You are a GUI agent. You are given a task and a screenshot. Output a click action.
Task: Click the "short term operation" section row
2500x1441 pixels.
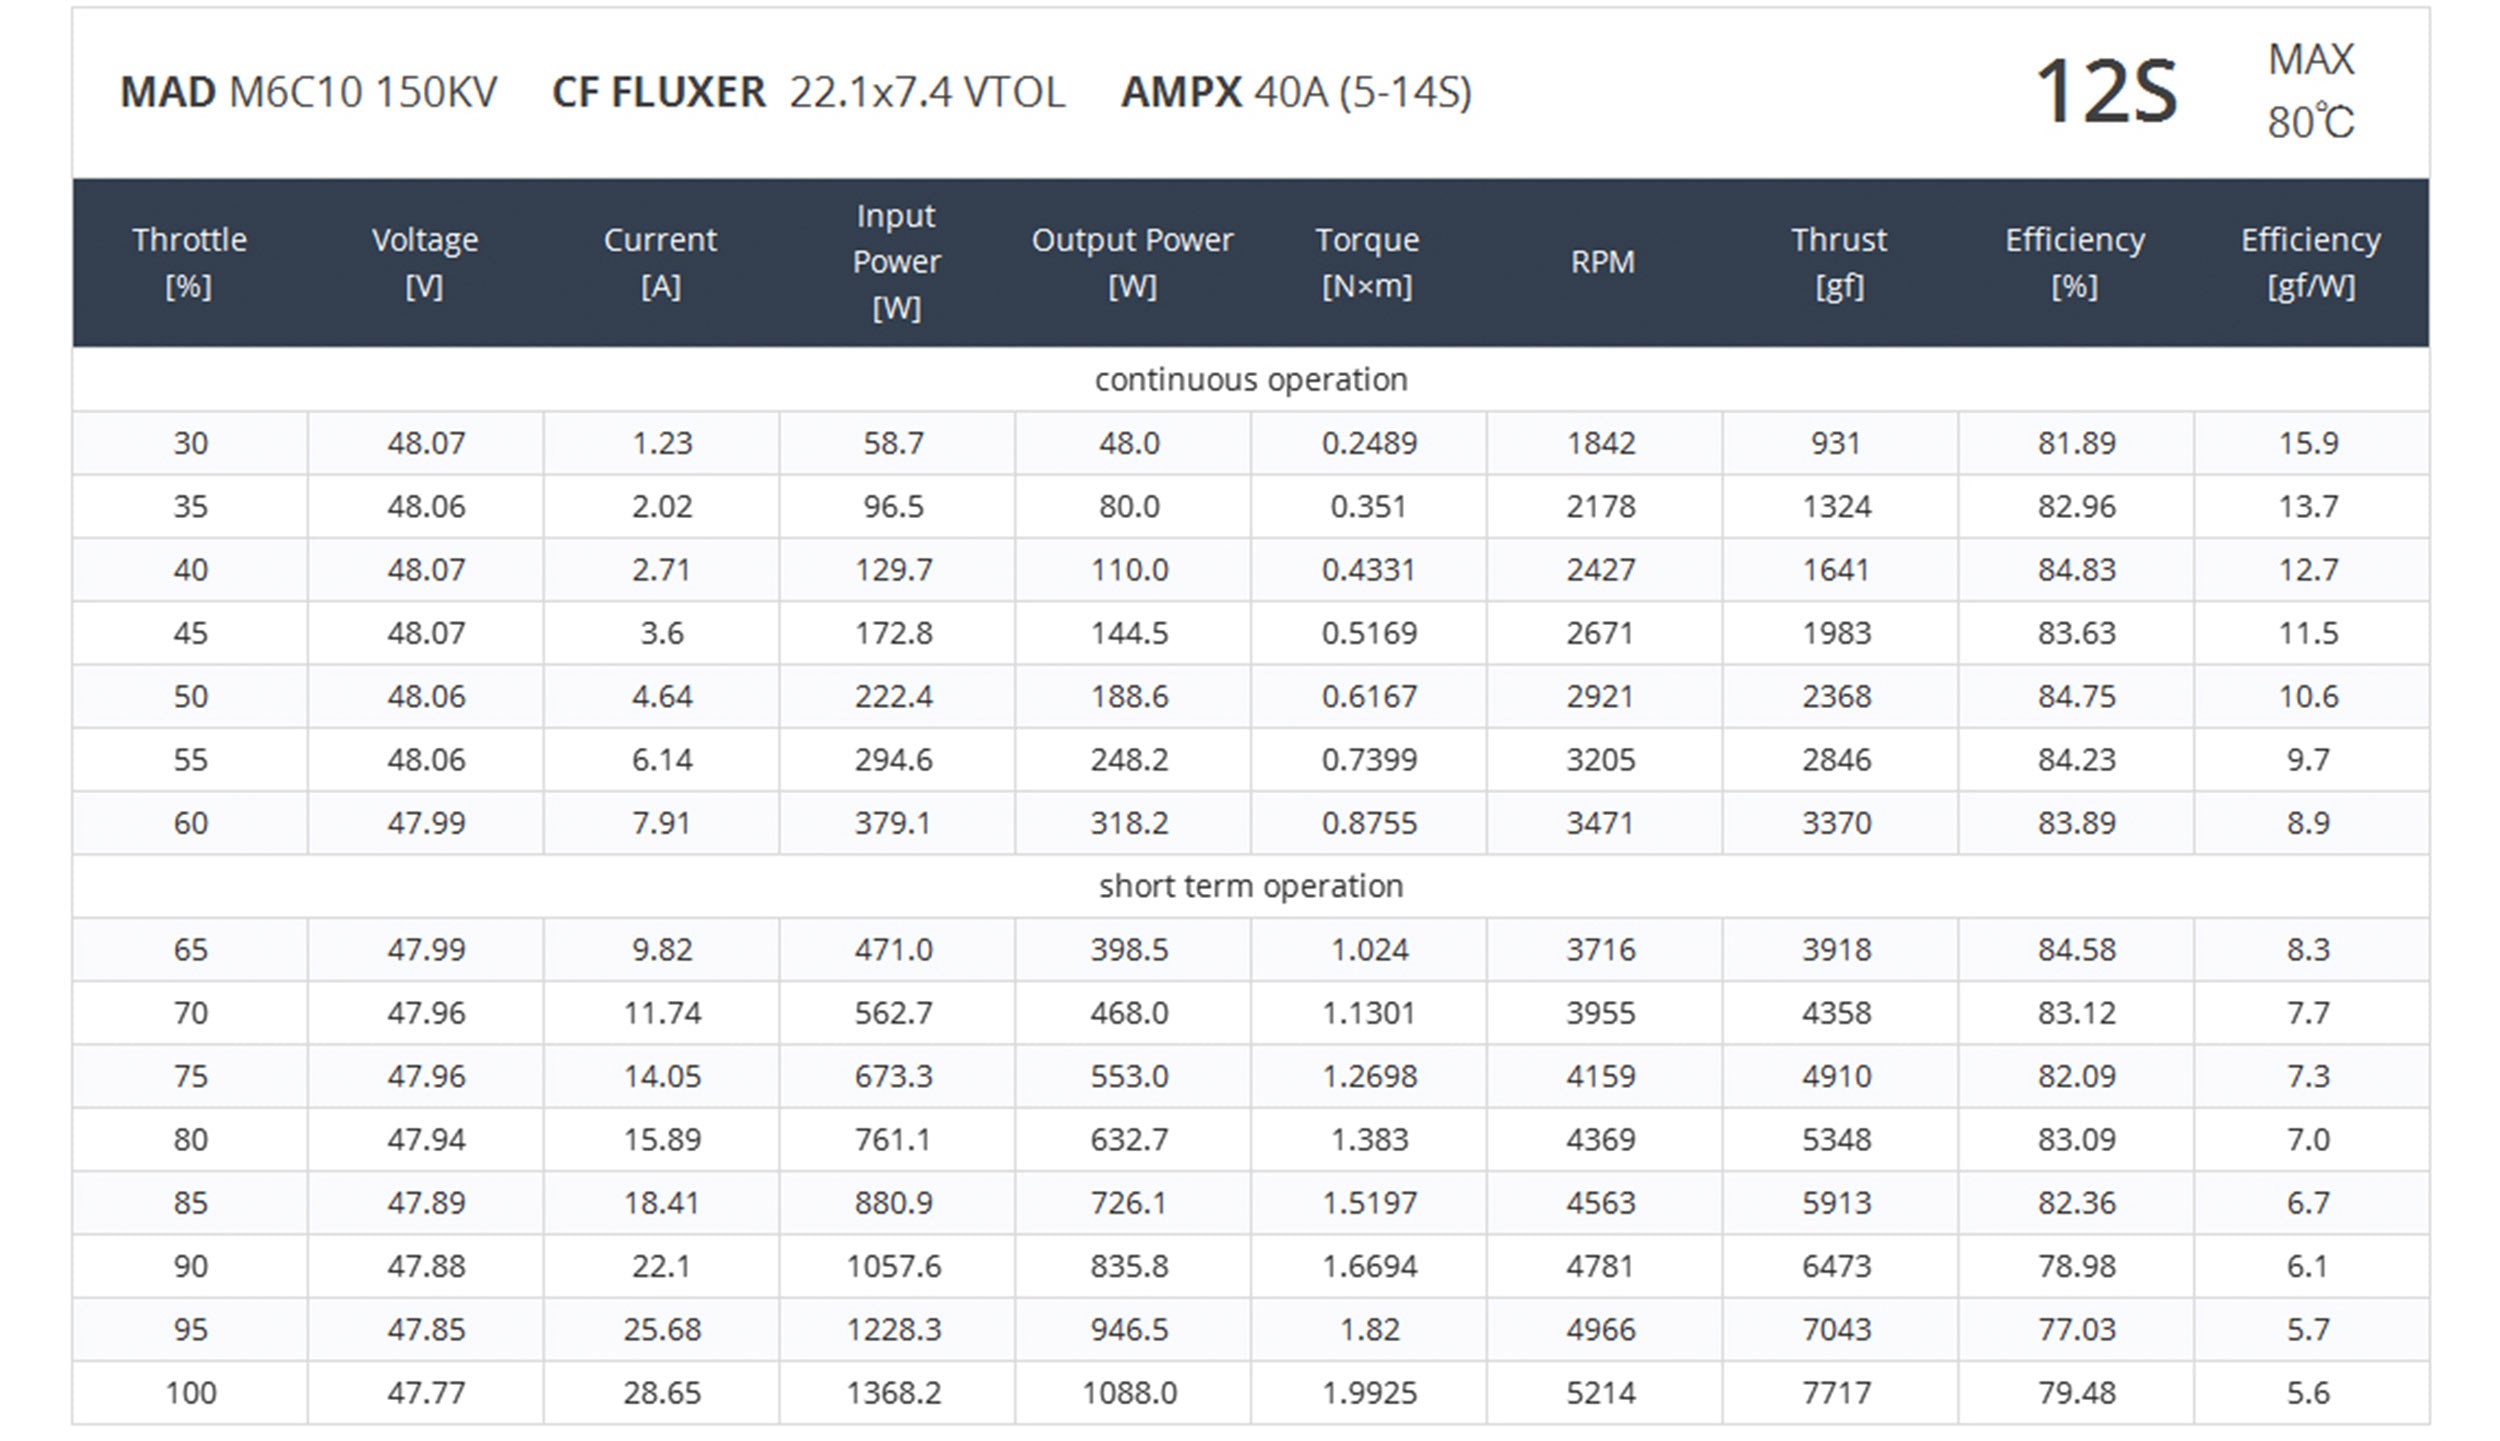[1250, 886]
